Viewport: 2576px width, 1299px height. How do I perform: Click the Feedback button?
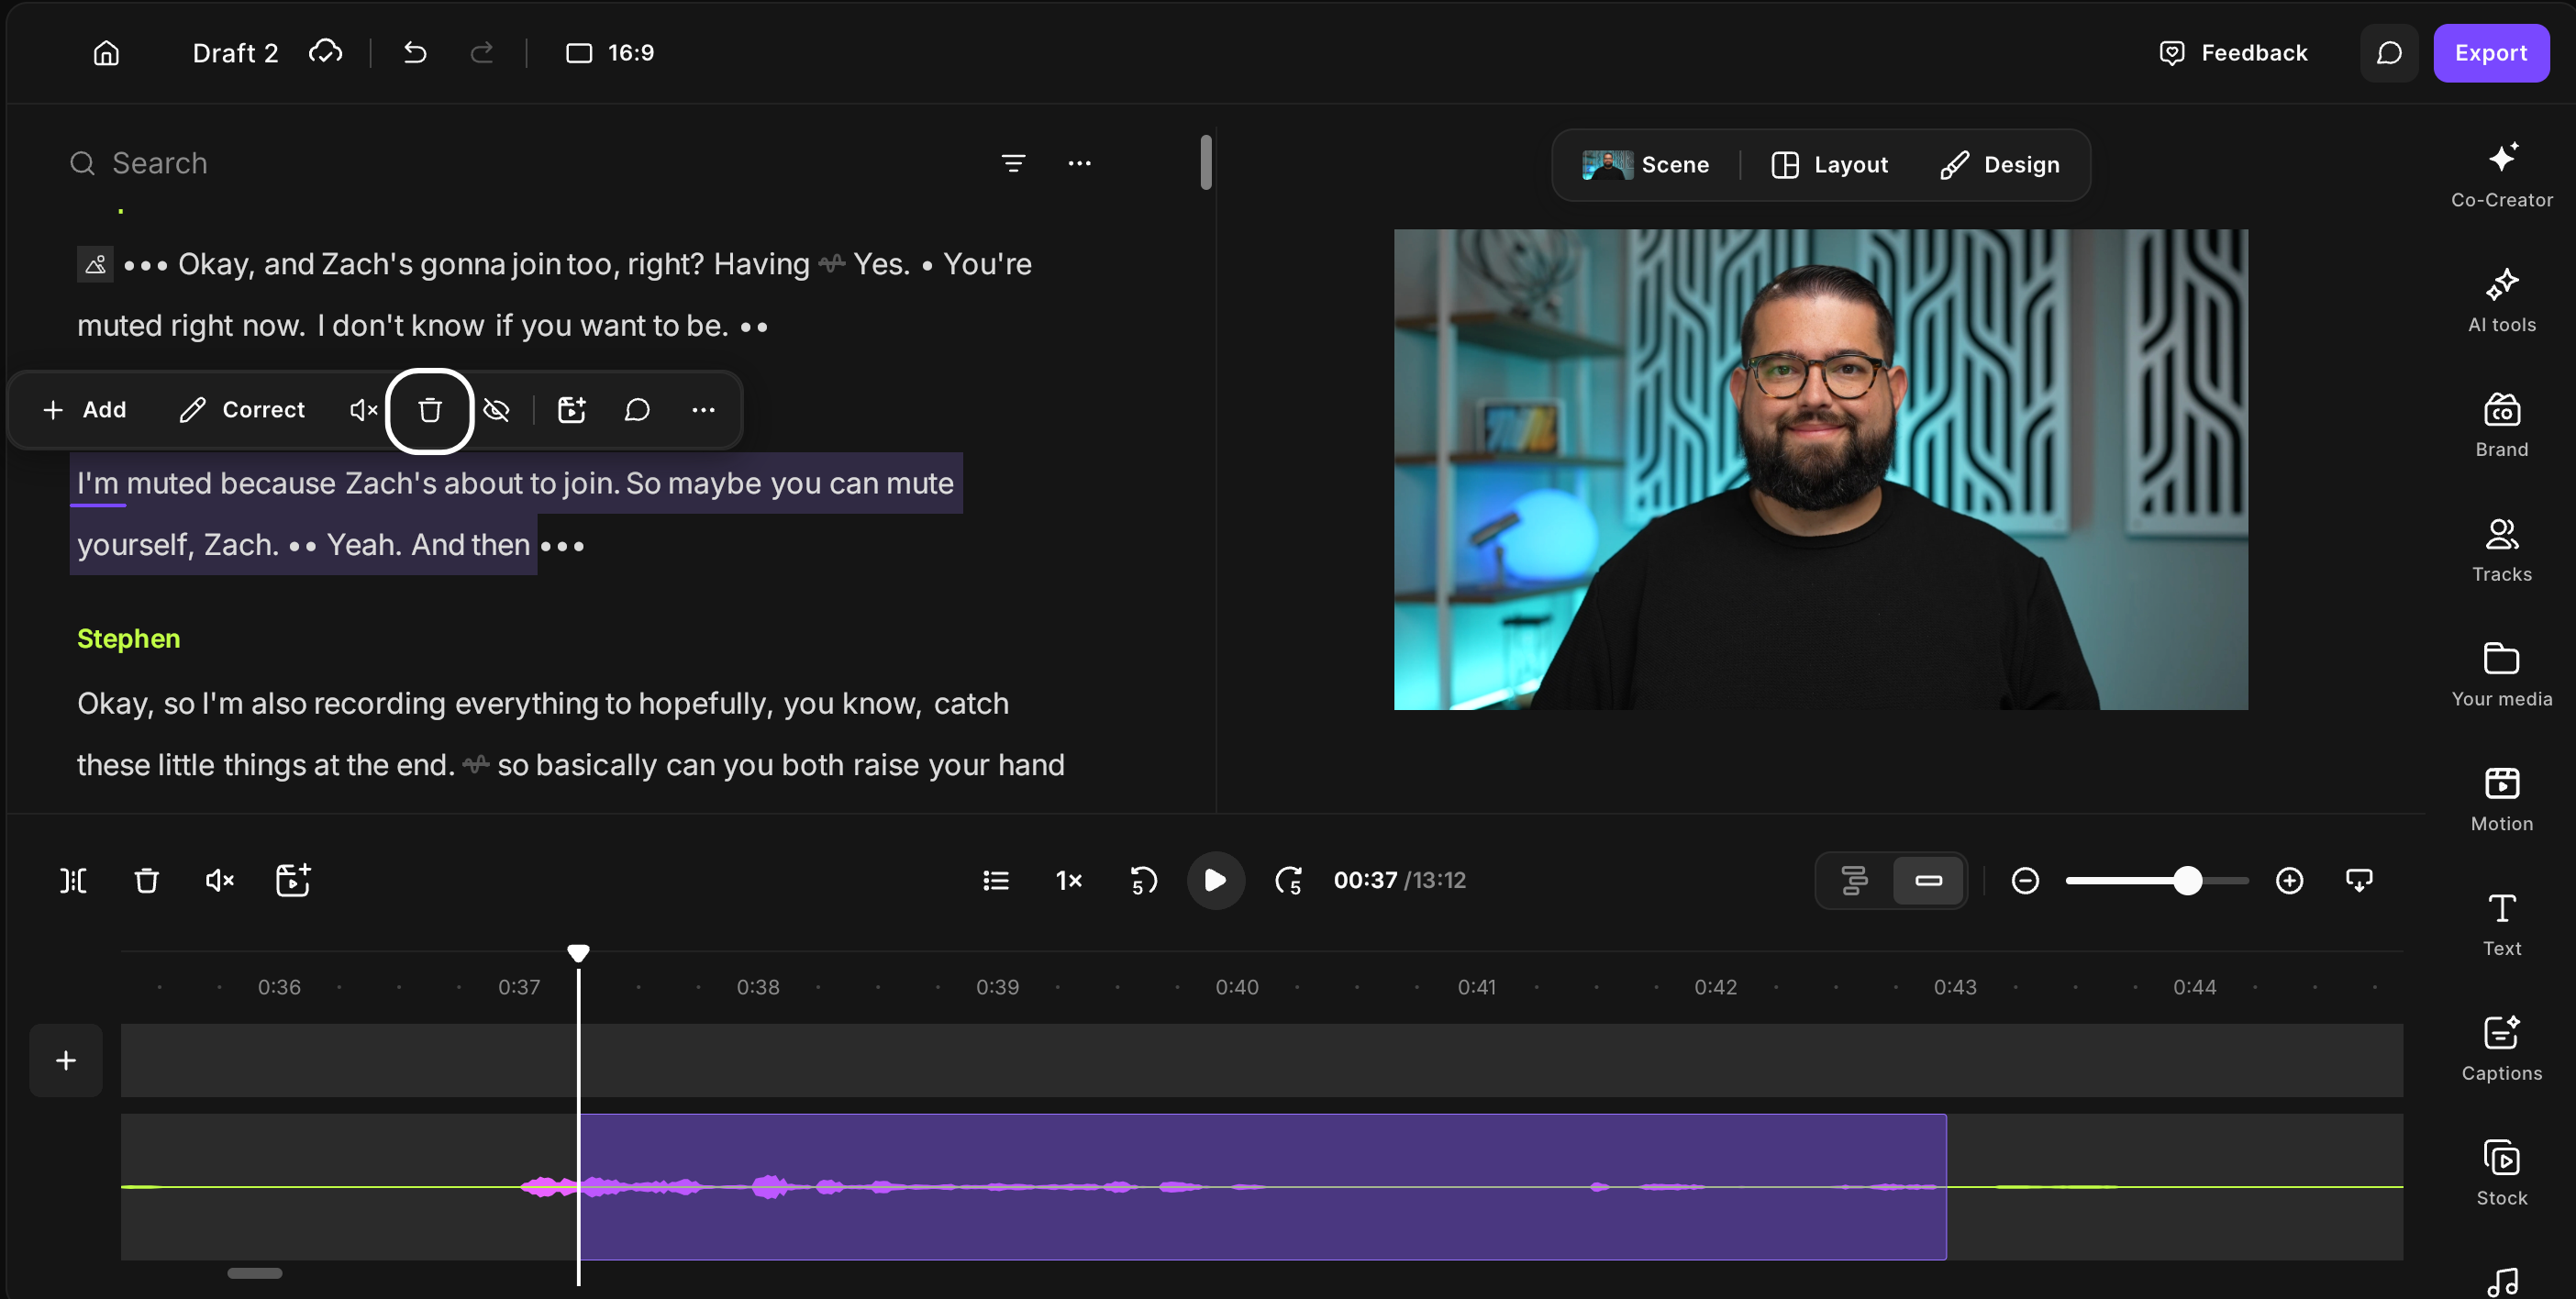[2233, 53]
